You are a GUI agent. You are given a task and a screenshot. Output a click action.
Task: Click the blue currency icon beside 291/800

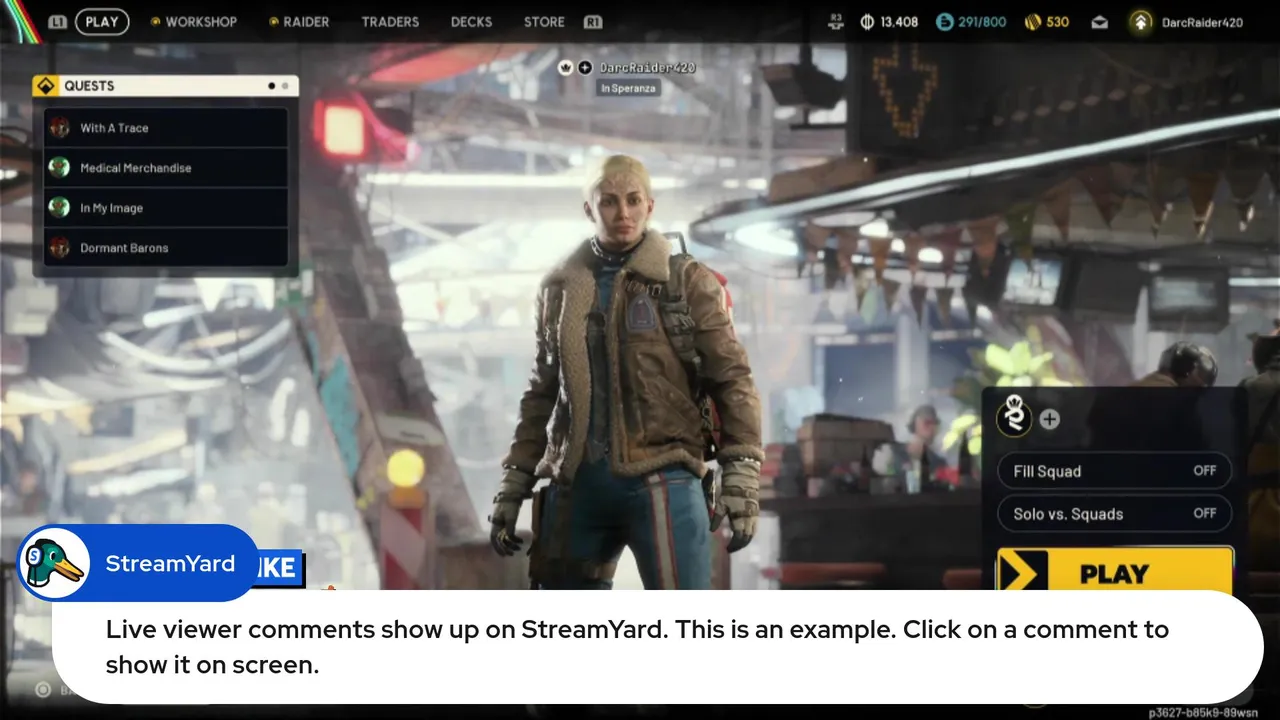click(x=944, y=22)
